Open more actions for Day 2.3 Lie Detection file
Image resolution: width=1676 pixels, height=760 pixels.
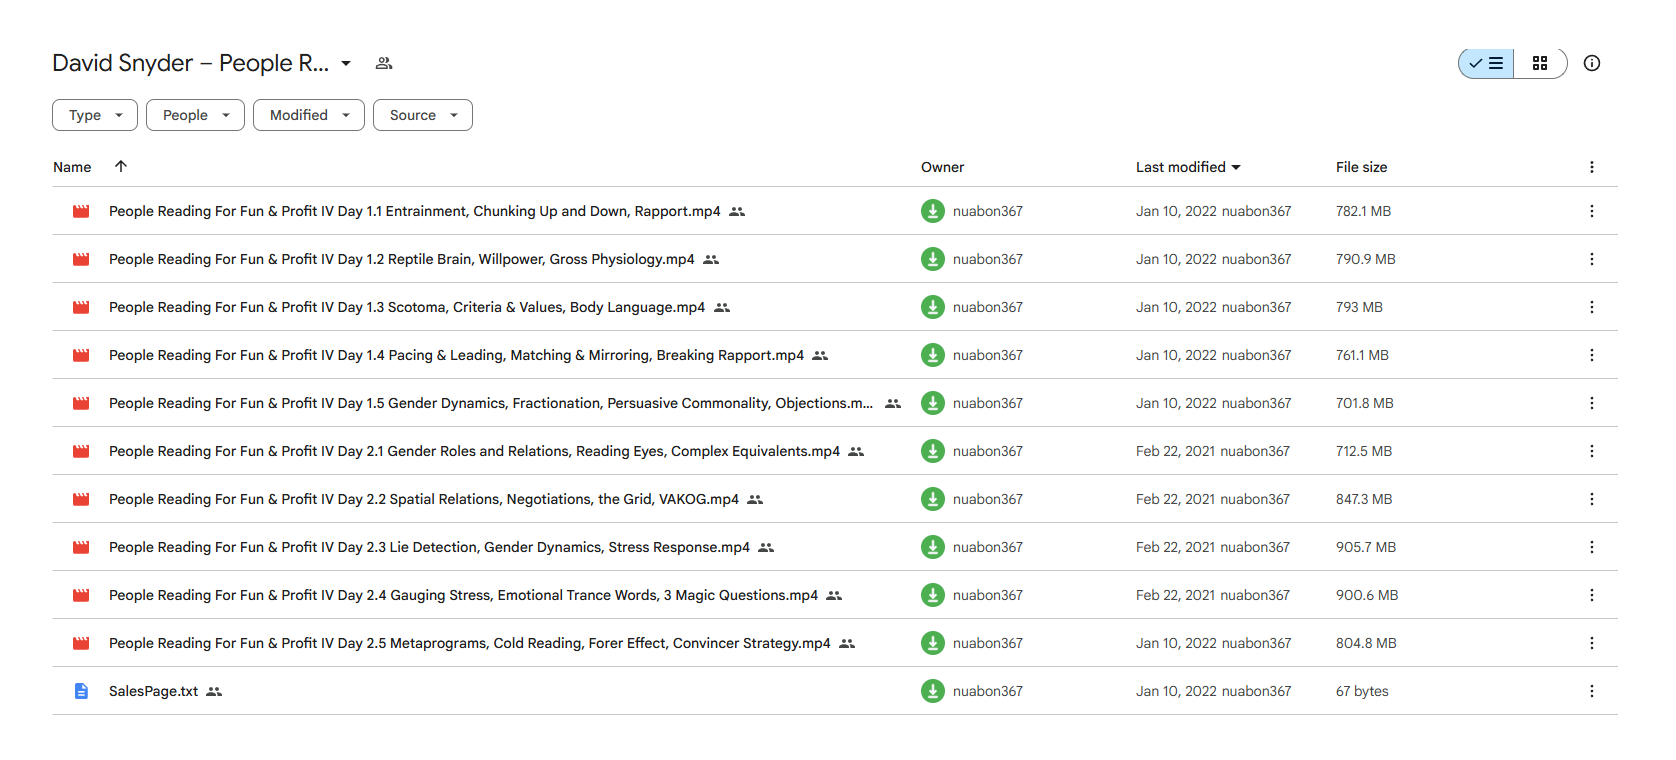coord(1592,547)
